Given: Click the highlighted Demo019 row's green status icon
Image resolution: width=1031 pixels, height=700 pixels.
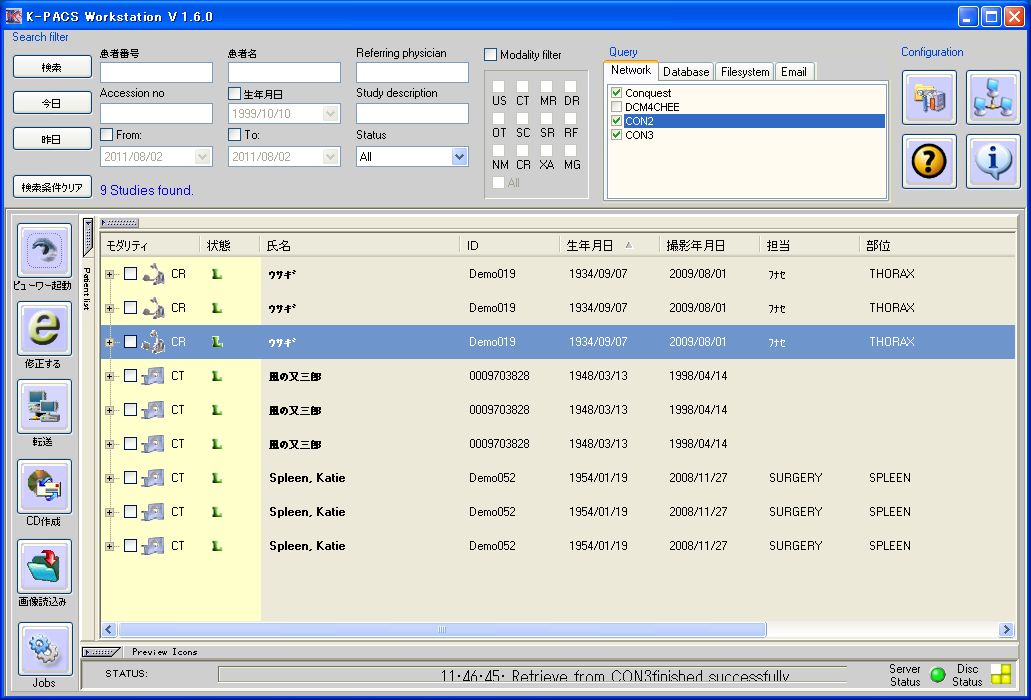Looking at the screenshot, I should pyautogui.click(x=217, y=342).
